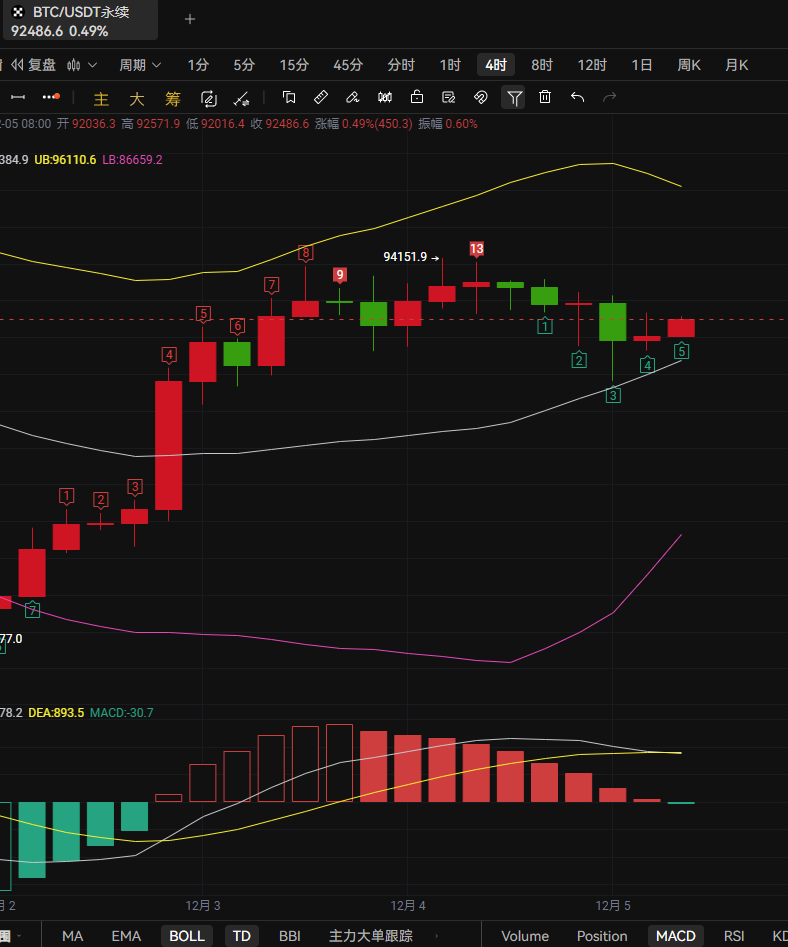Undo the last drawing action
788x947 pixels.
577,97
